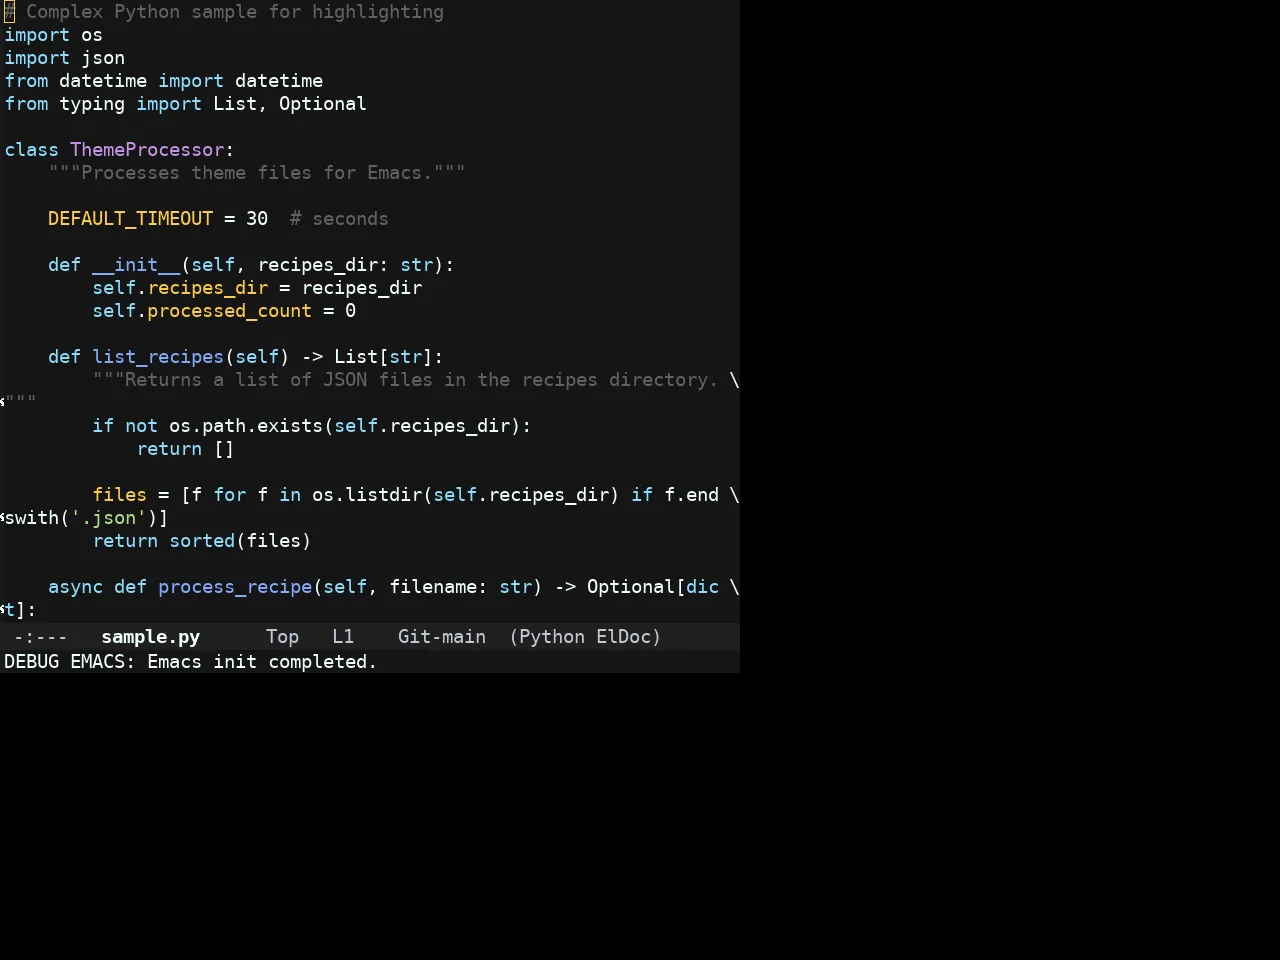
Task: Click the Top position indicator in mode line
Action: point(282,637)
